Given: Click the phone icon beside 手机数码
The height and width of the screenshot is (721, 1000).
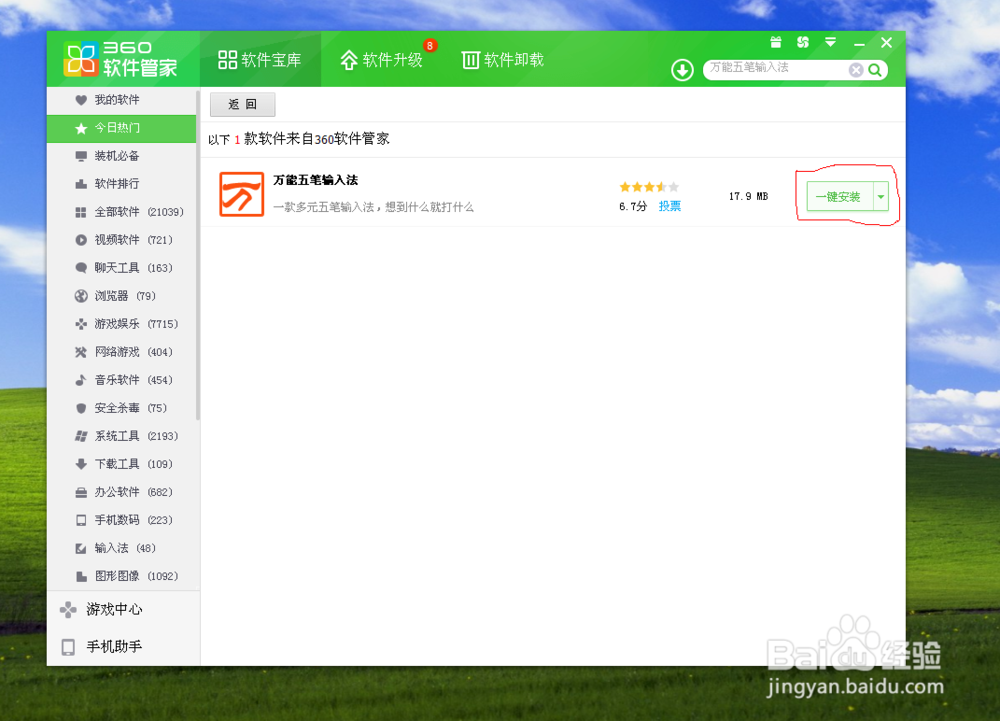Looking at the screenshot, I should (81, 520).
